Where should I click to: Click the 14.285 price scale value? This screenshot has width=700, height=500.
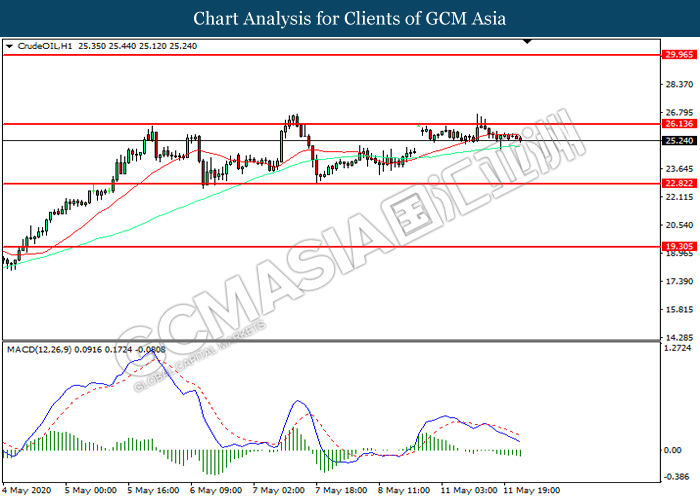[x=679, y=338]
